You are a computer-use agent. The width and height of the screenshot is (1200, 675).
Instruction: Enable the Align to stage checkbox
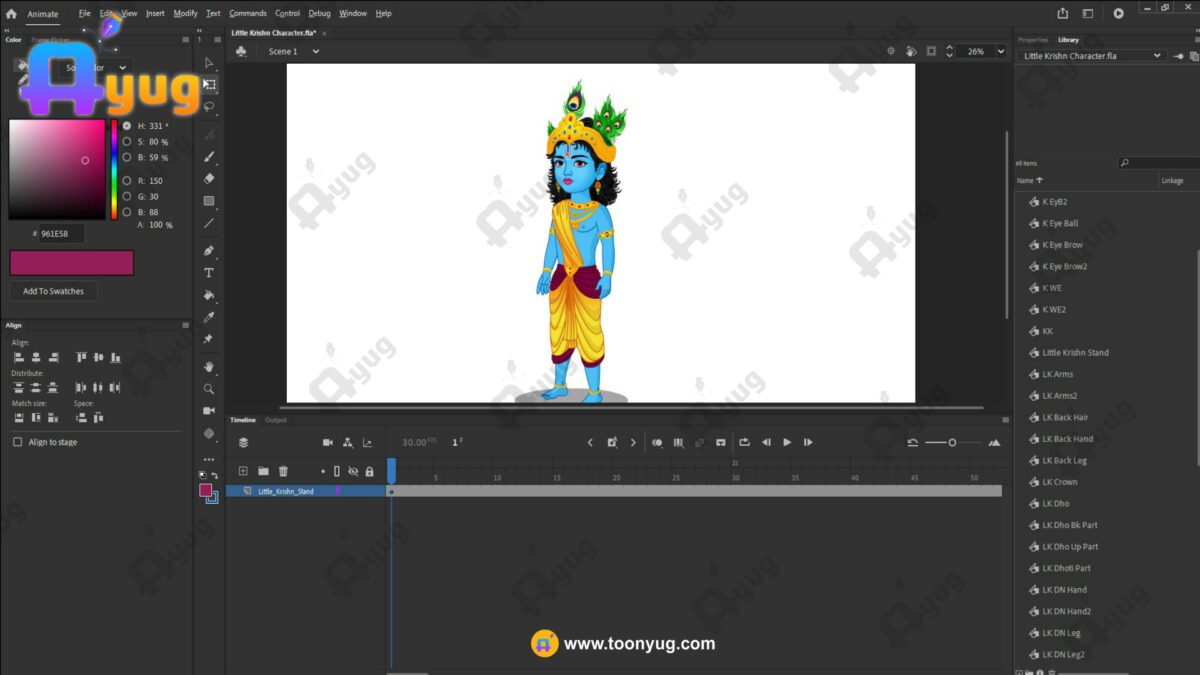[x=17, y=442]
